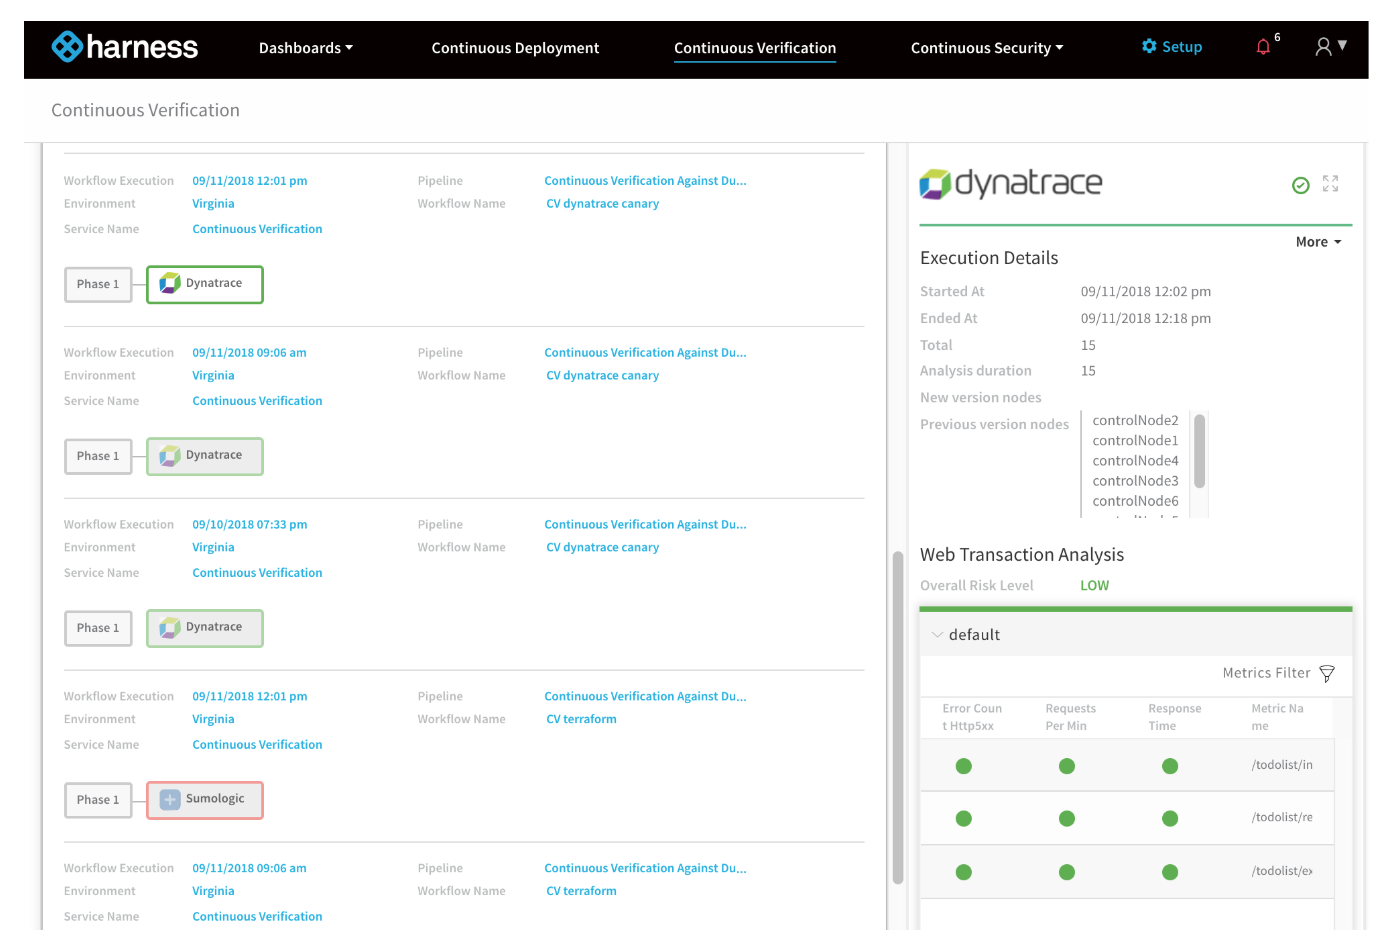Click green Requests Per Min dot for /todolist/ex
The height and width of the screenshot is (946, 1384).
point(1067,872)
